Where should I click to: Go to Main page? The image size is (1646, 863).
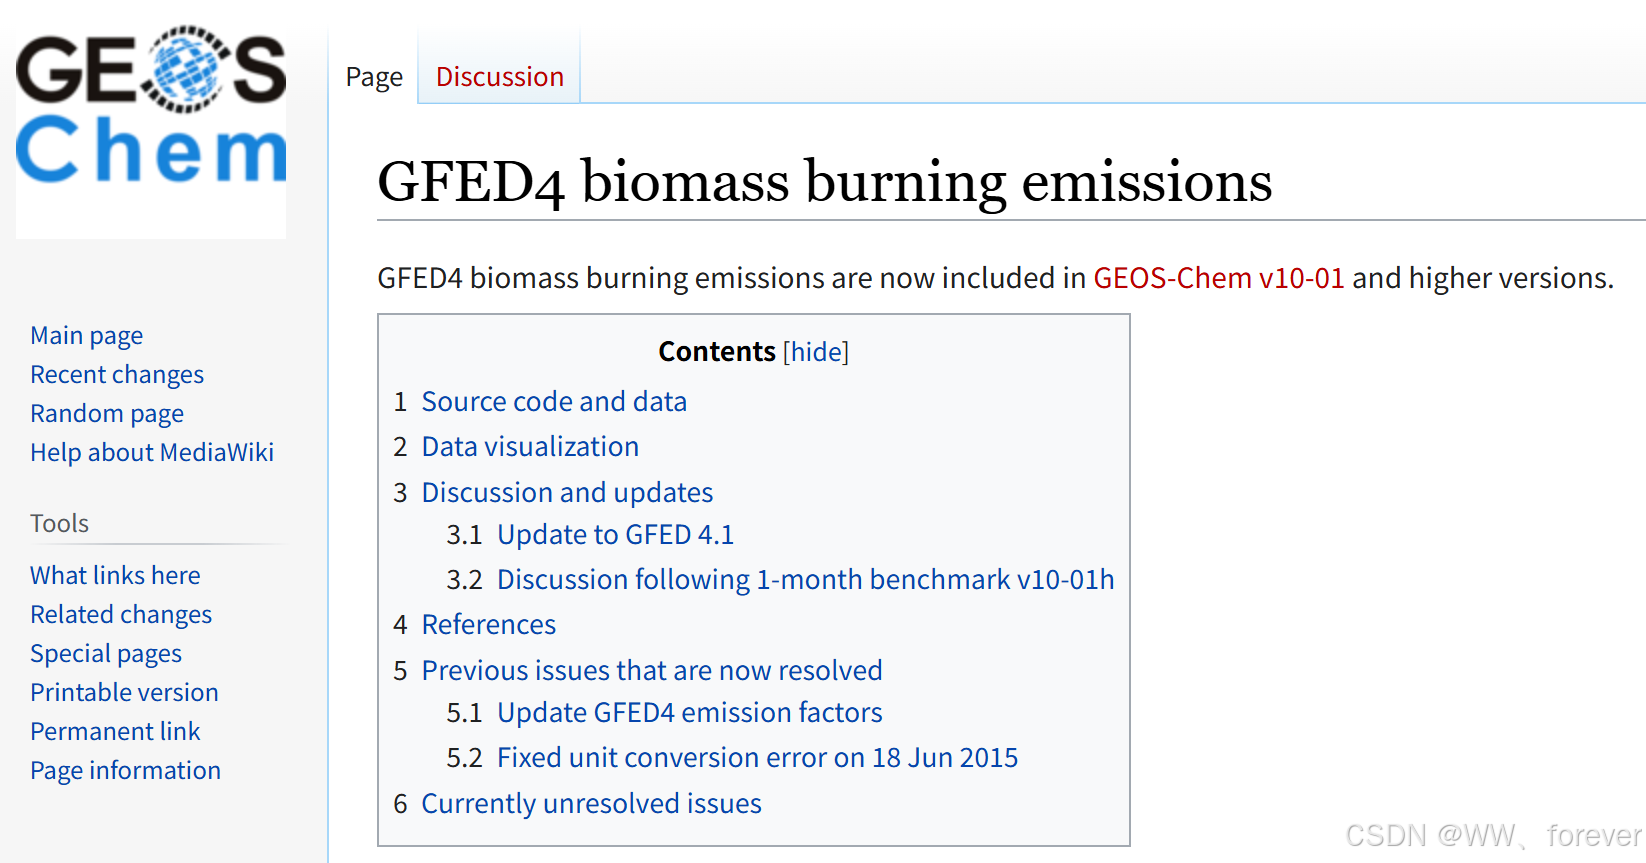[87, 335]
